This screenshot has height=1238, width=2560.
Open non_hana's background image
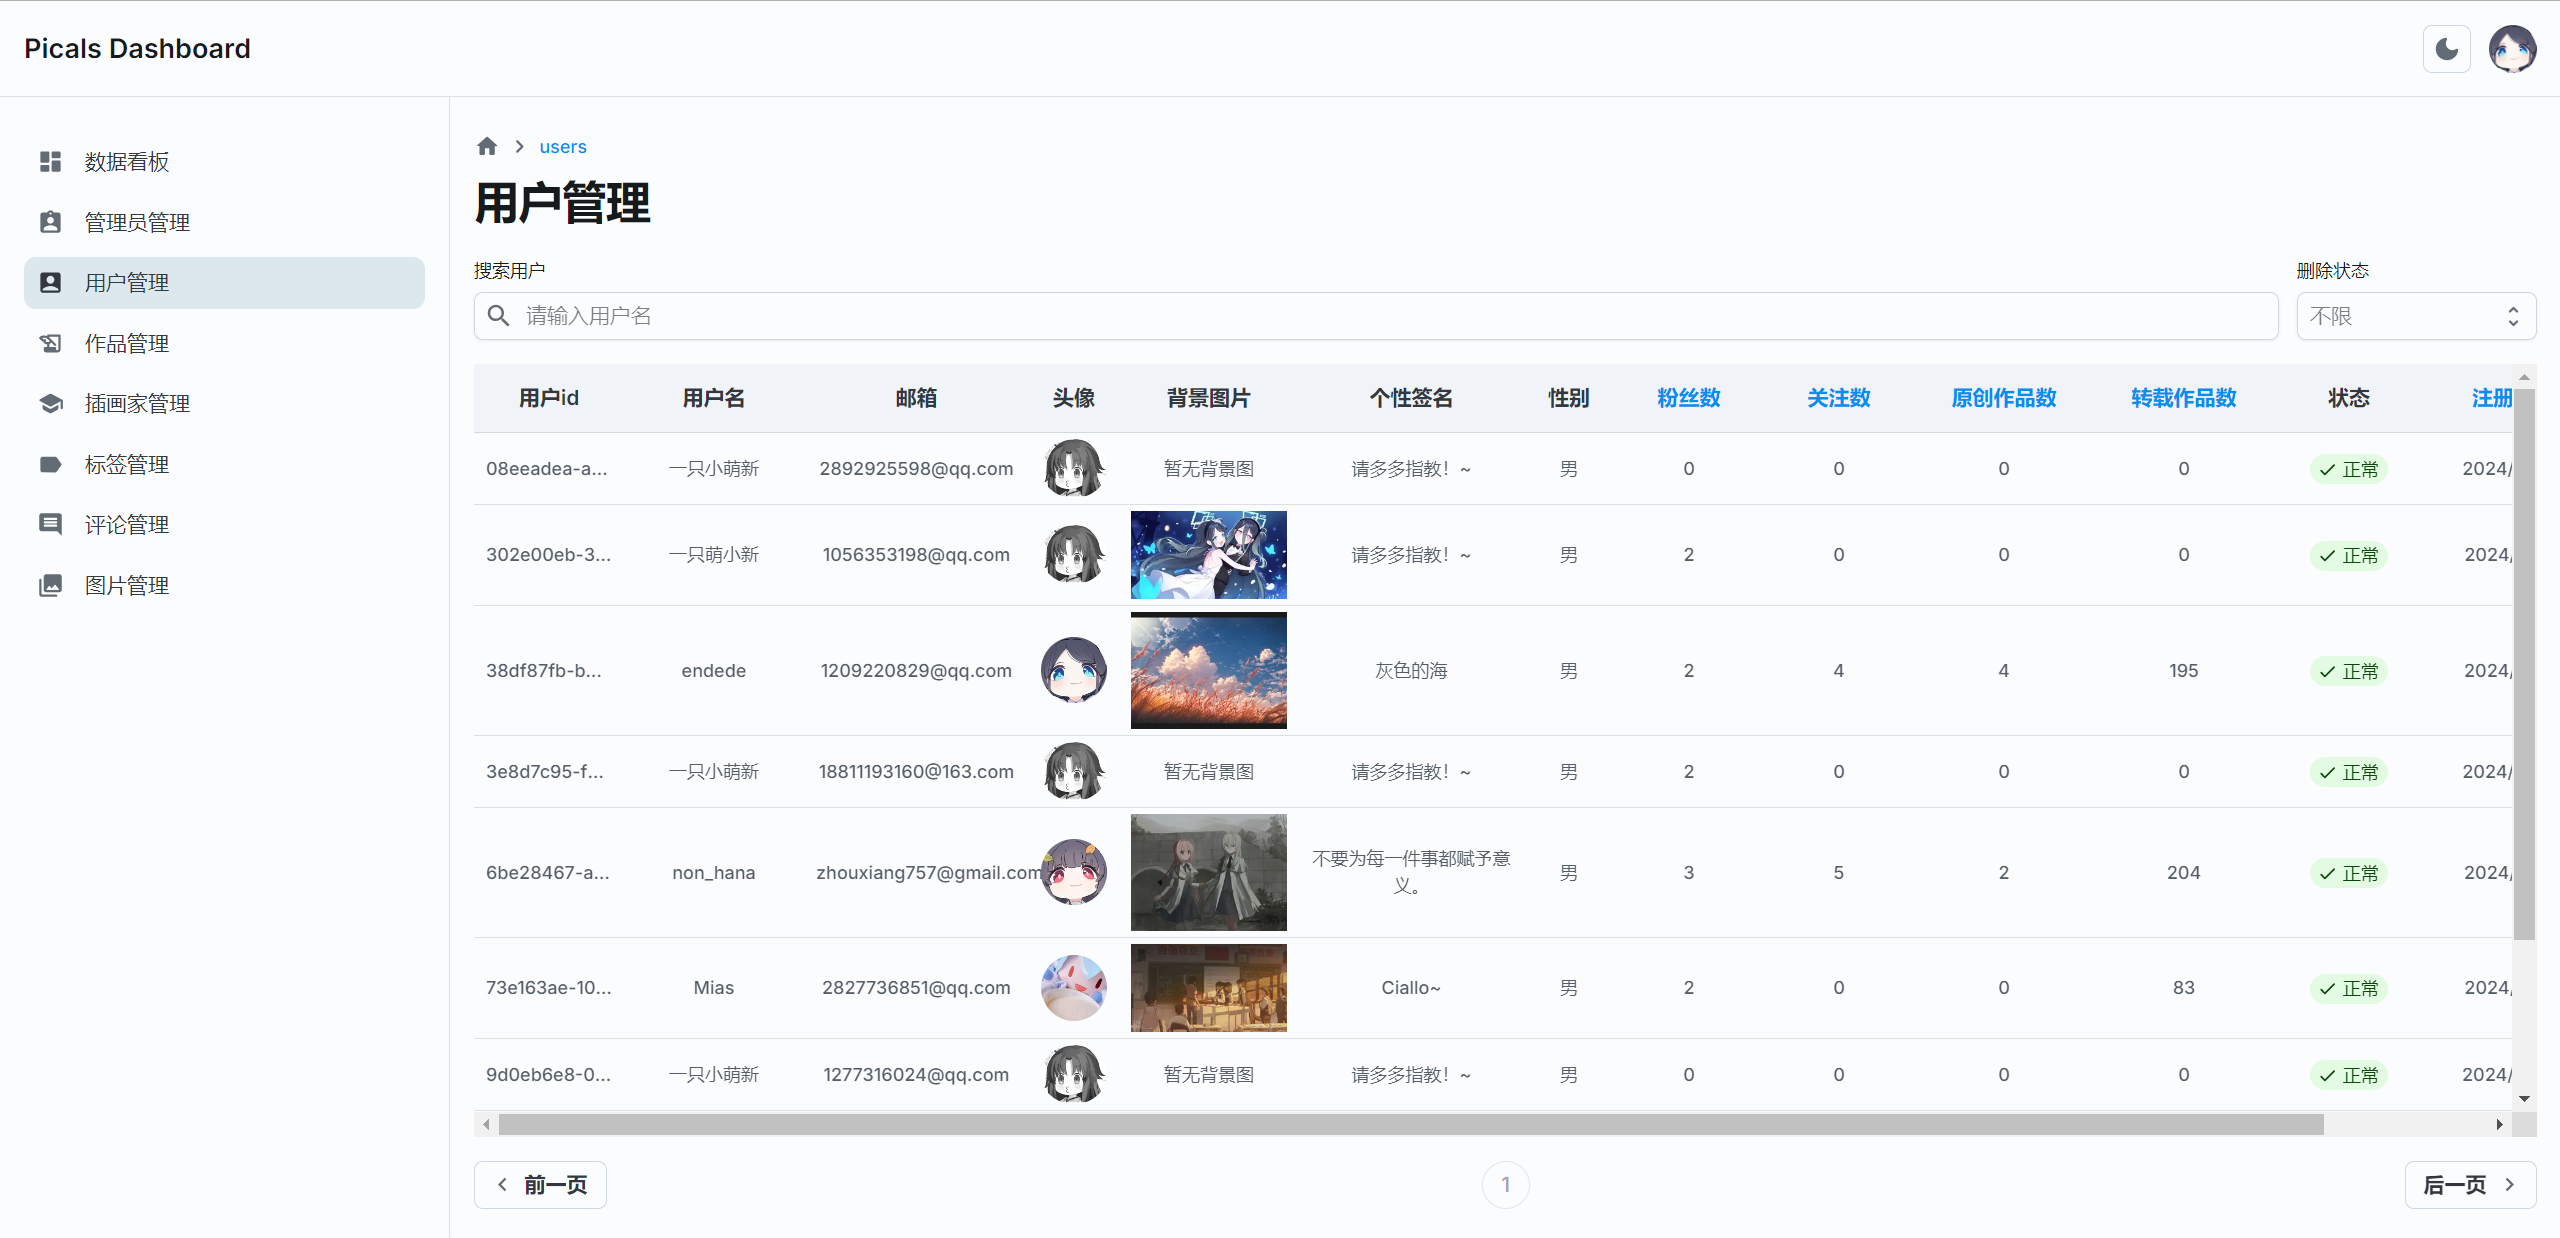[x=1208, y=872]
